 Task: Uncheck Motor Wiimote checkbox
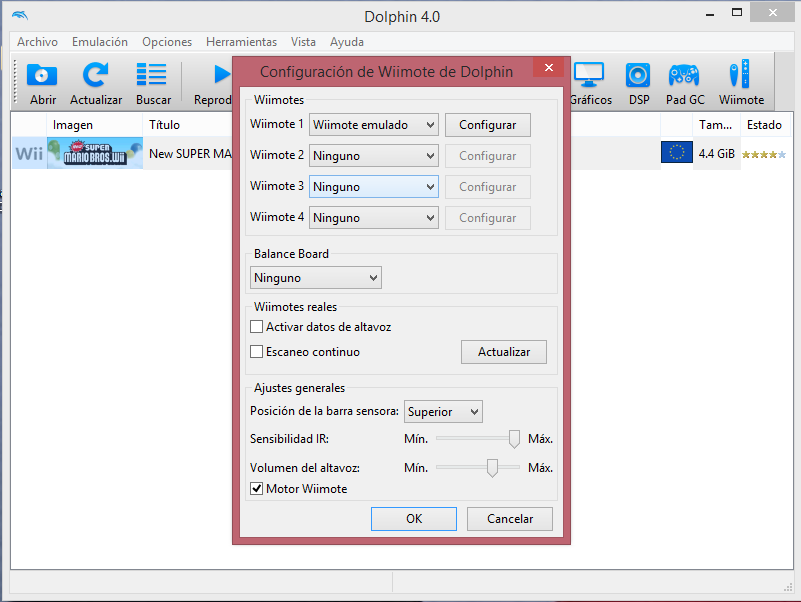tap(256, 489)
